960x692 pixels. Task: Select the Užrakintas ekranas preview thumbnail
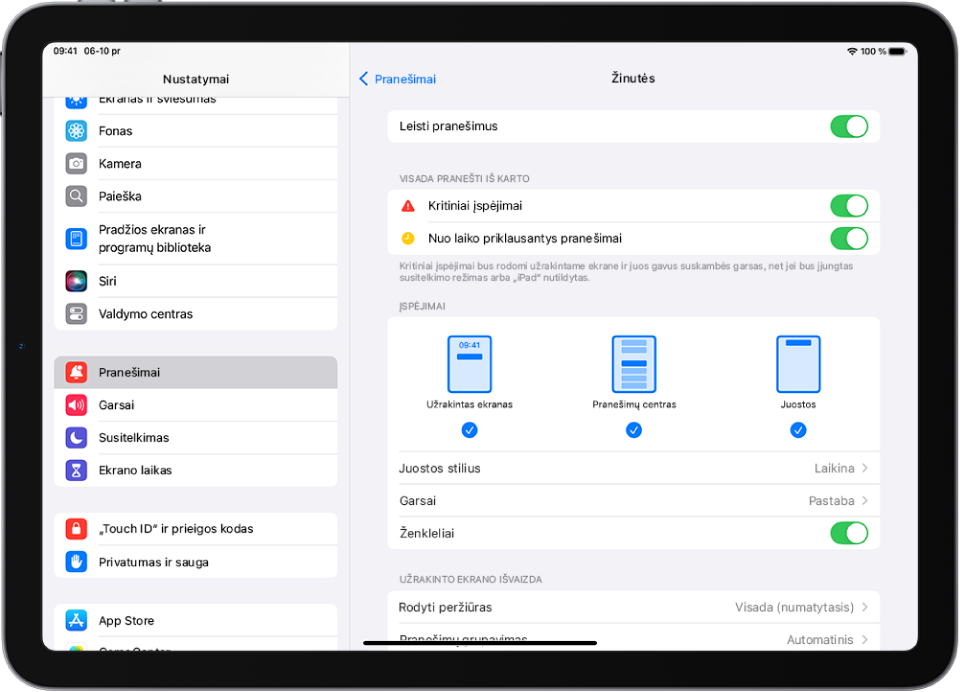point(470,364)
